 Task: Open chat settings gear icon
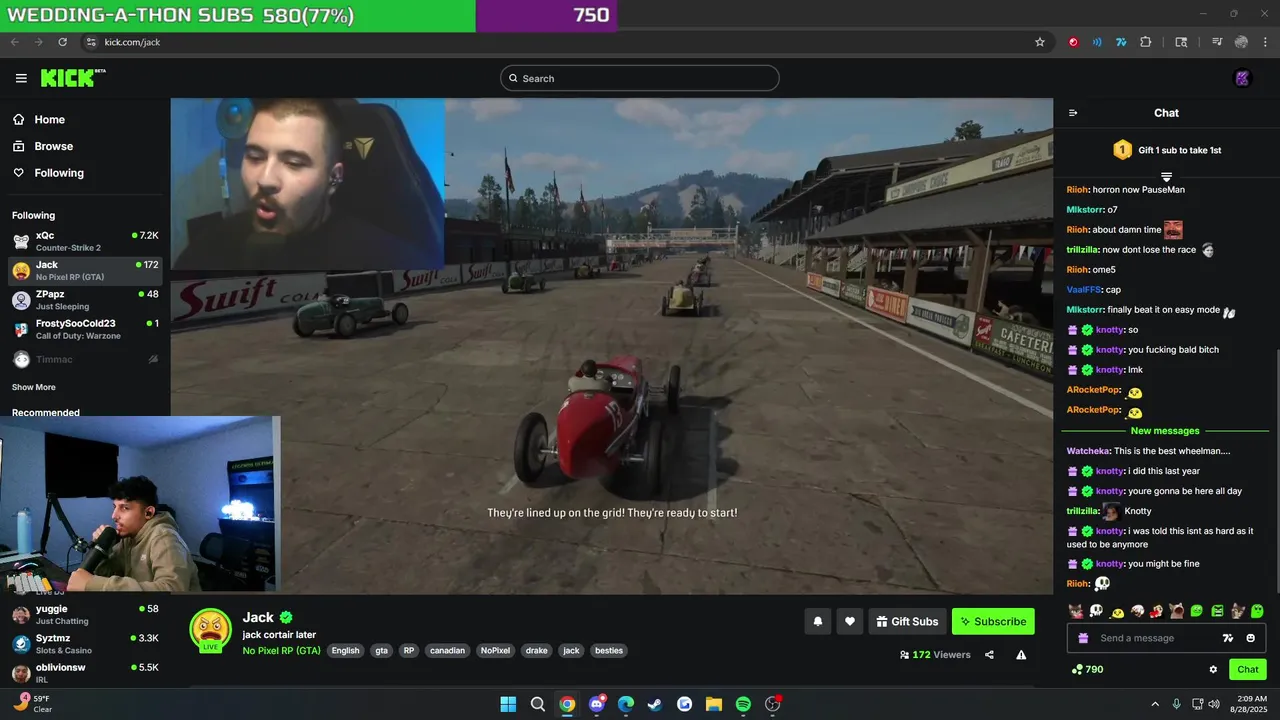pos(1213,669)
